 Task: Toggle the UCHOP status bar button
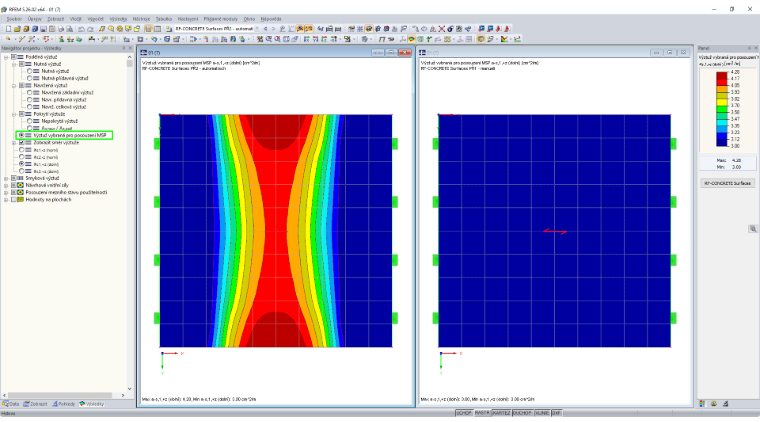(464, 413)
